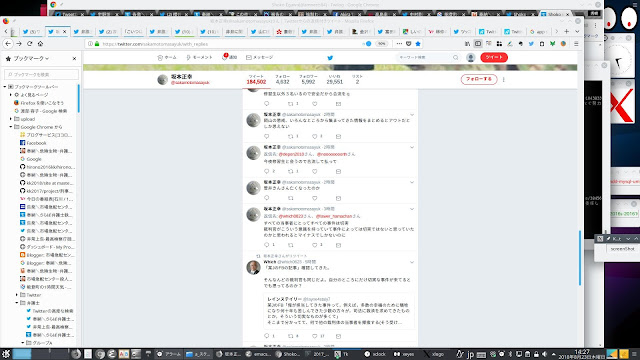Screen dimensions: 640x360
Task: Click the @sakamotomasayuk profile handle
Action: pos(190,83)
